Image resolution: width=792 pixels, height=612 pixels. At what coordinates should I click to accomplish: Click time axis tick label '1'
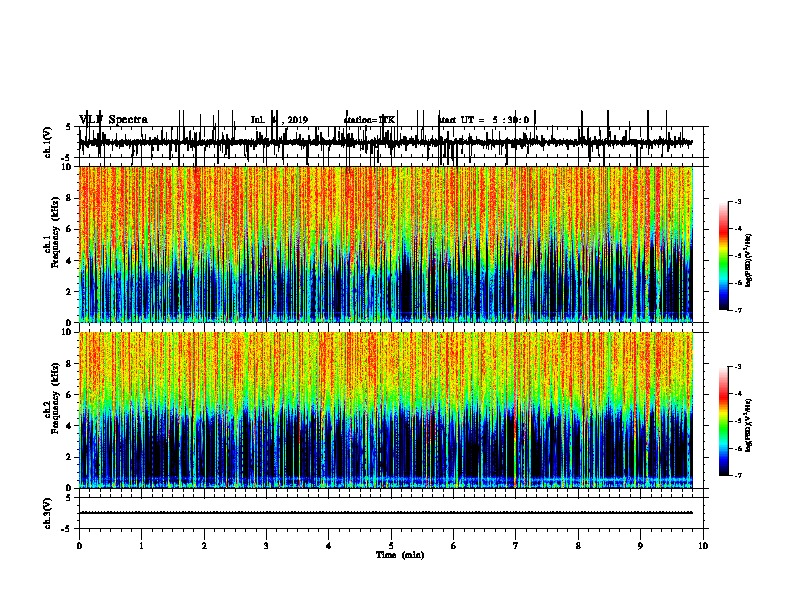point(141,546)
